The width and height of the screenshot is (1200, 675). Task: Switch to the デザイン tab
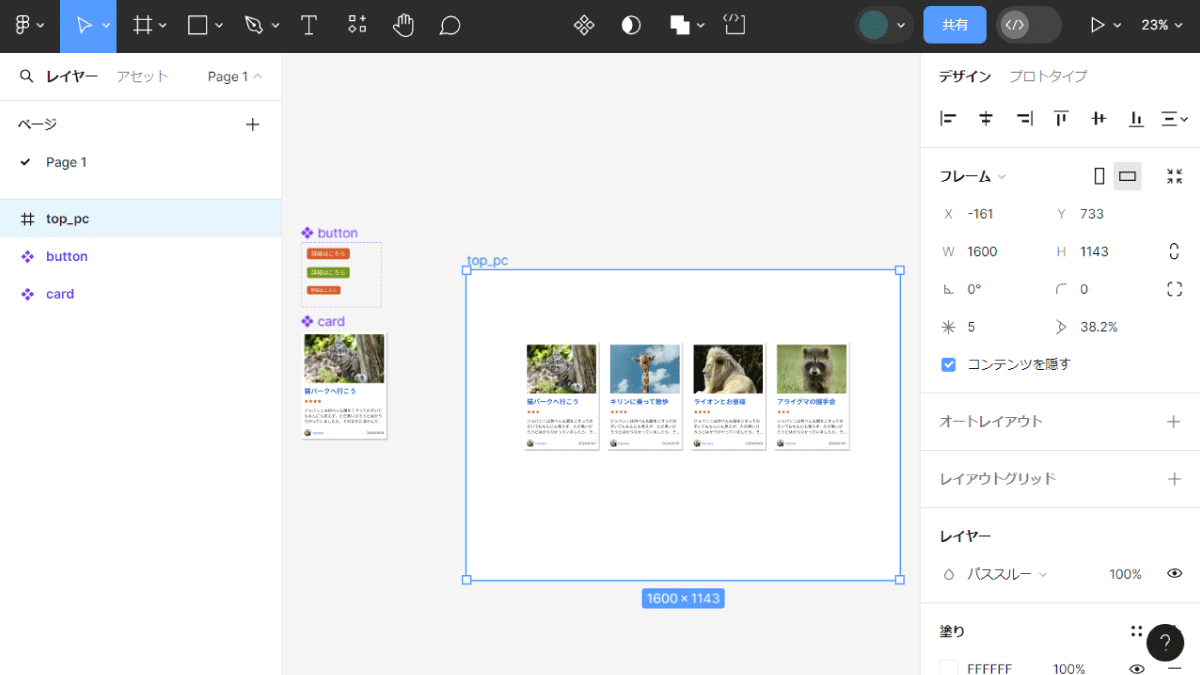pyautogui.click(x=965, y=76)
